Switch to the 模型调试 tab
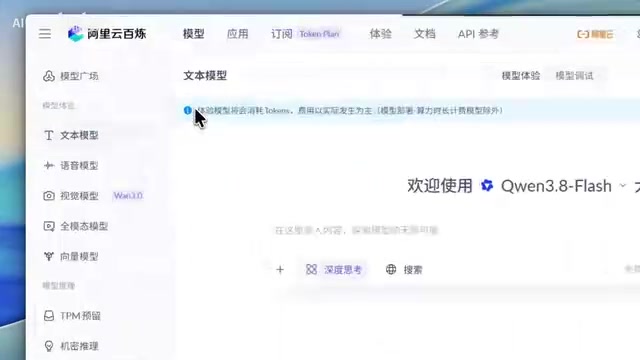The image size is (640, 360). point(574,76)
